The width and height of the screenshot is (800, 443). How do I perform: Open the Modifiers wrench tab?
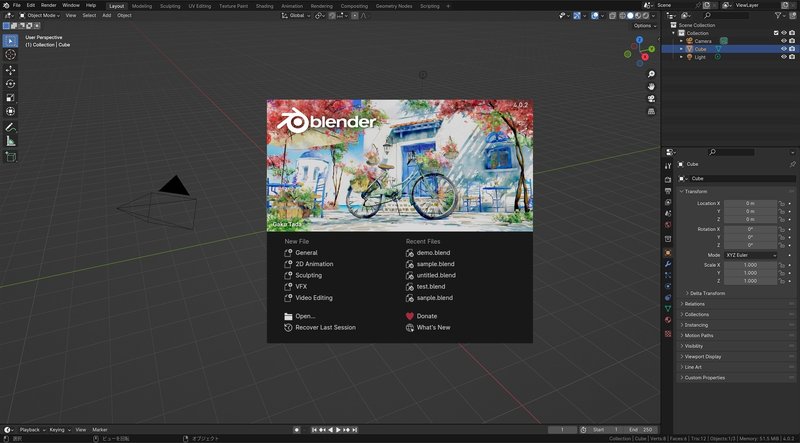click(668, 264)
